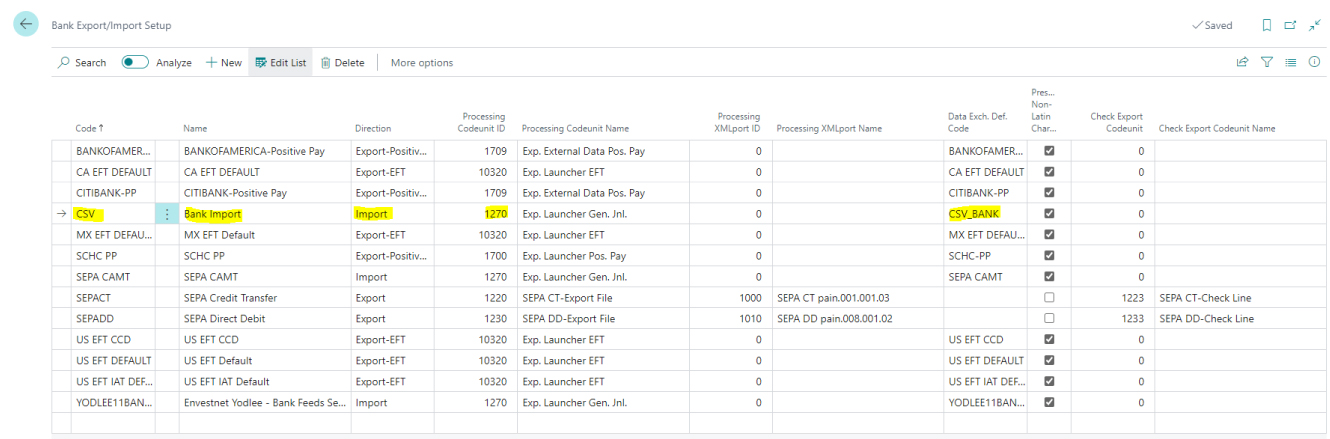Image resolution: width=1330 pixels, height=439 pixels.
Task: Uncheck the CSV row non-Latin checkbox
Action: tap(1048, 214)
